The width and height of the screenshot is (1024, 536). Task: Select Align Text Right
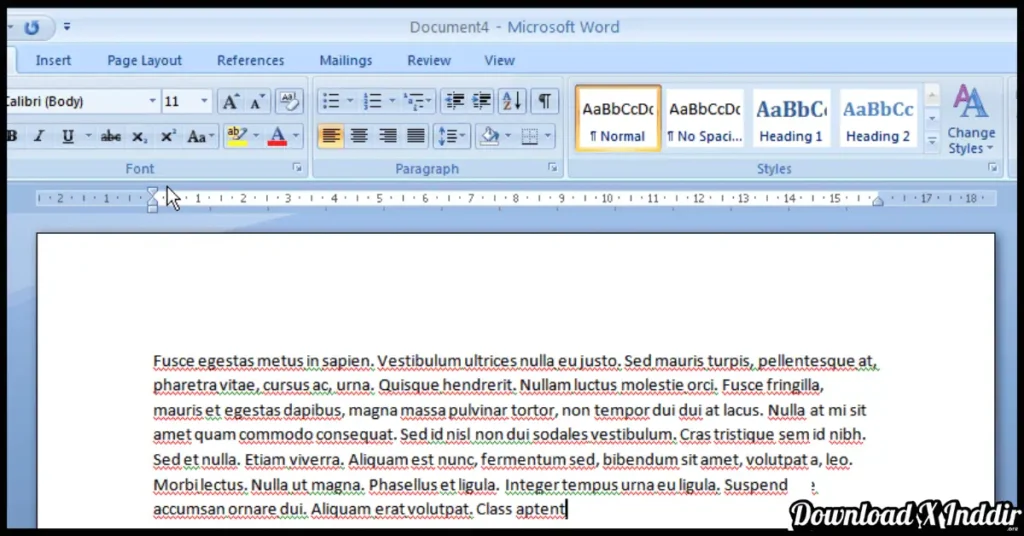[x=387, y=136]
